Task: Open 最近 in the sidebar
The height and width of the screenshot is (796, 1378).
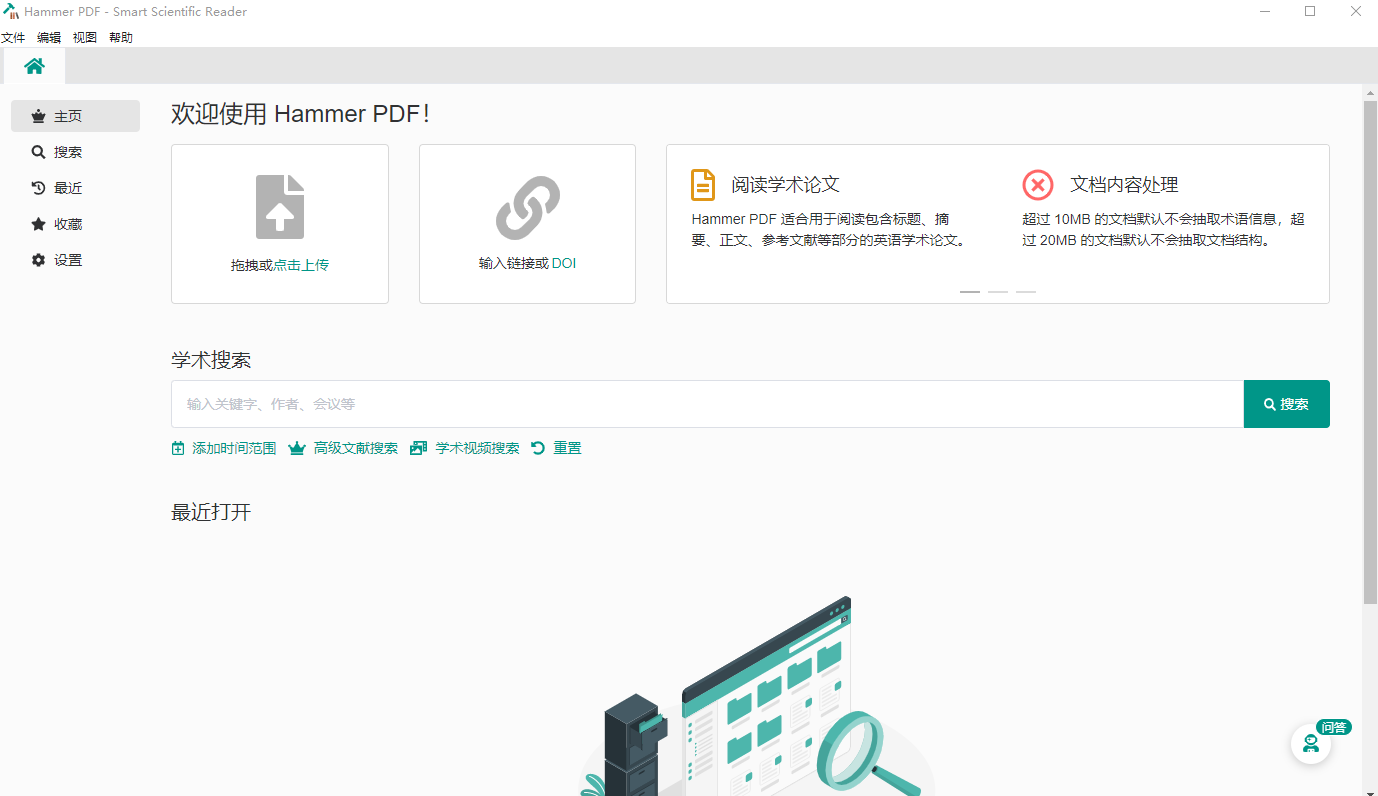Action: pyautogui.click(x=75, y=188)
